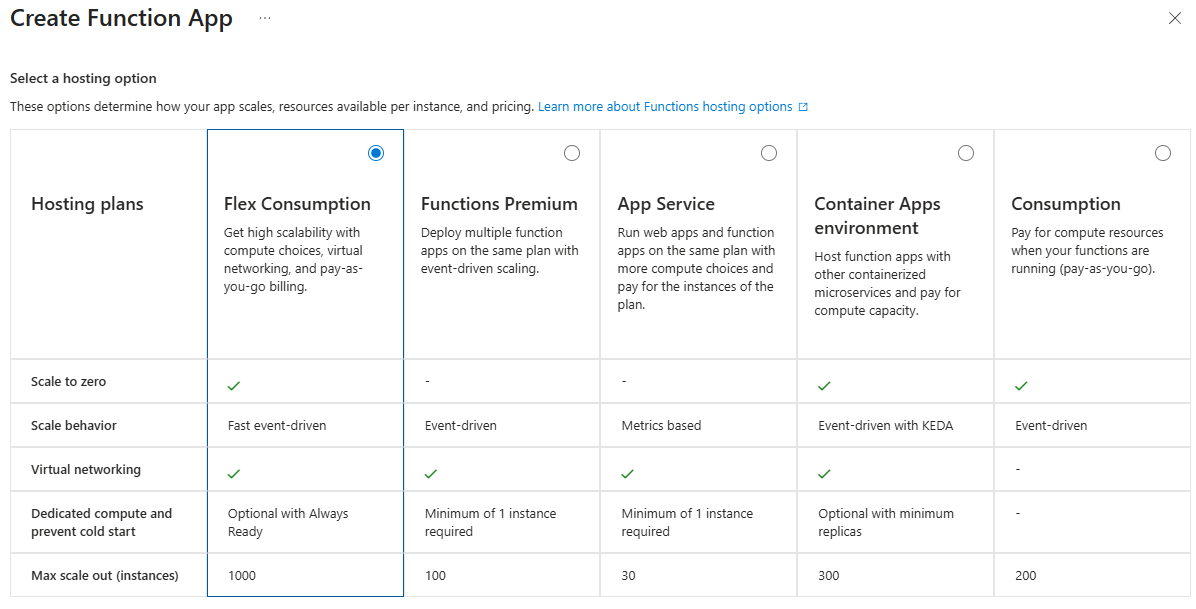This screenshot has height=609, width=1196.
Task: Select the Consumption plan radio button
Action: pos(1163,153)
